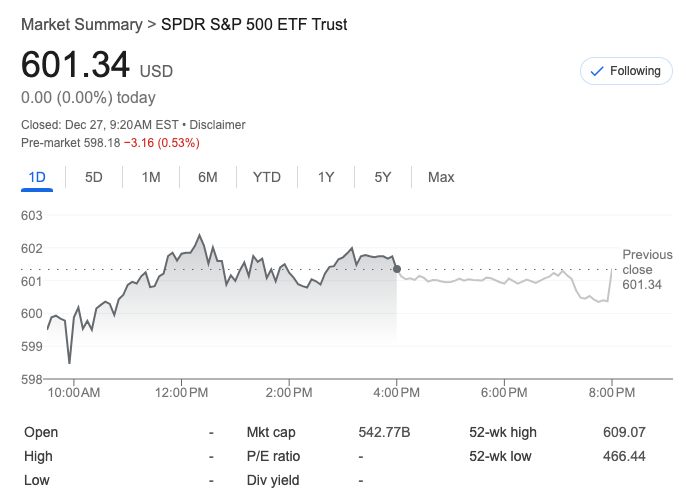Click the checkmark icon in Following
Image resolution: width=686 pixels, height=498 pixels.
[597, 71]
